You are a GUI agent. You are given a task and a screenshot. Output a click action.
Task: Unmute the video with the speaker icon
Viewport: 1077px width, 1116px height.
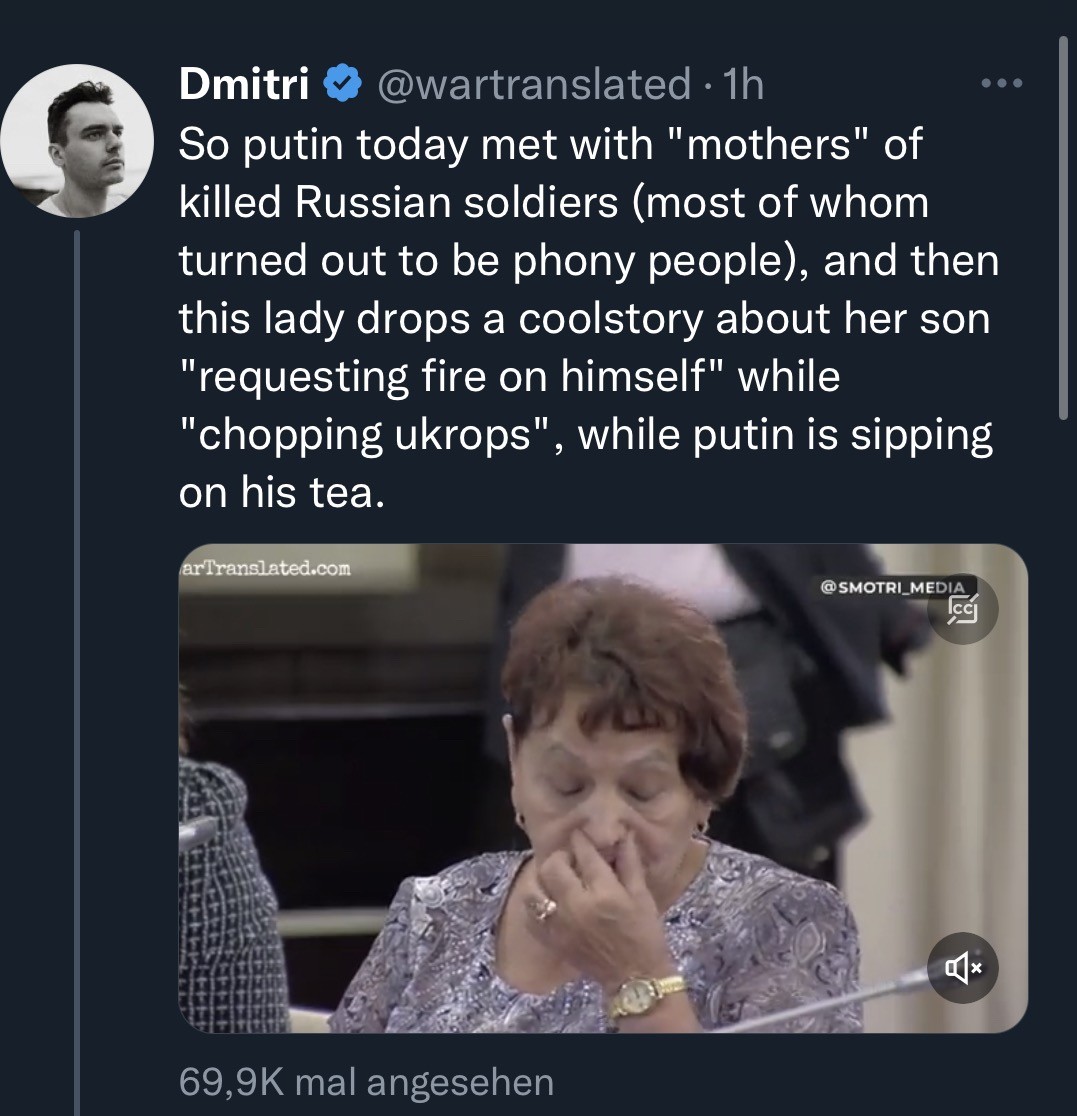[963, 967]
